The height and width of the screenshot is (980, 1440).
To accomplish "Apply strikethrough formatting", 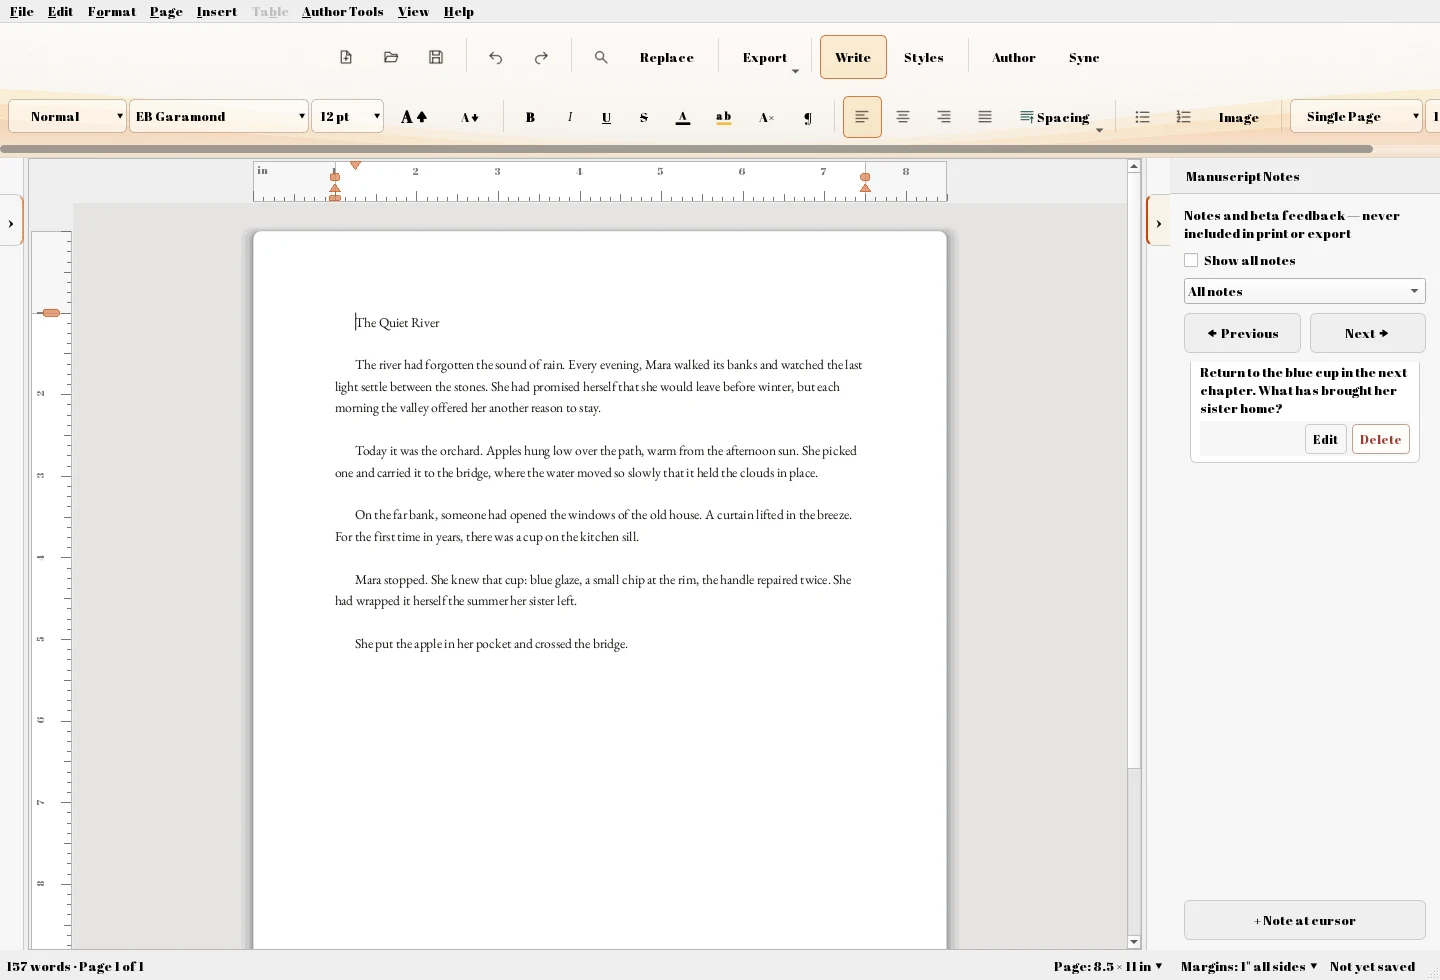I will [x=644, y=117].
